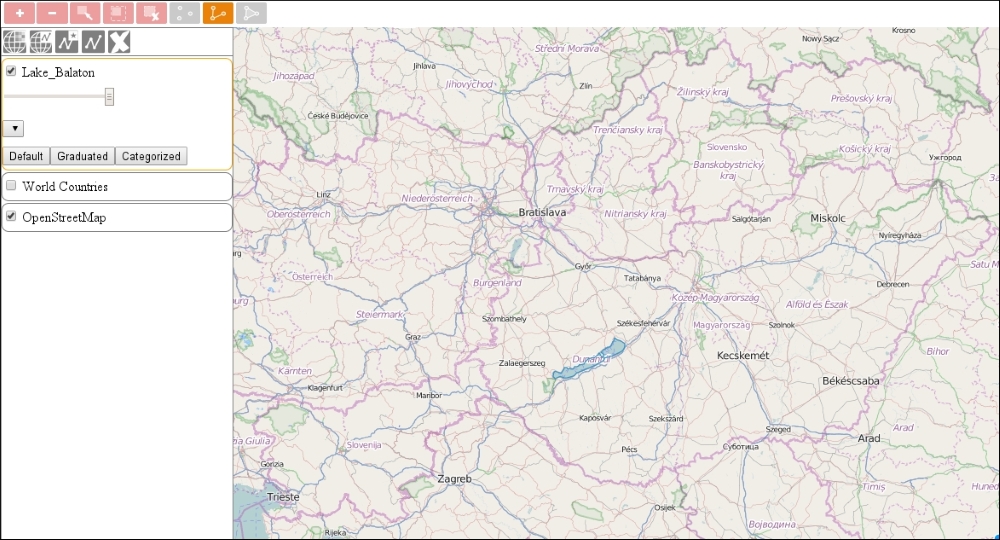The height and width of the screenshot is (540, 1000).
Task: Click the Pécs label on the map
Action: [629, 449]
